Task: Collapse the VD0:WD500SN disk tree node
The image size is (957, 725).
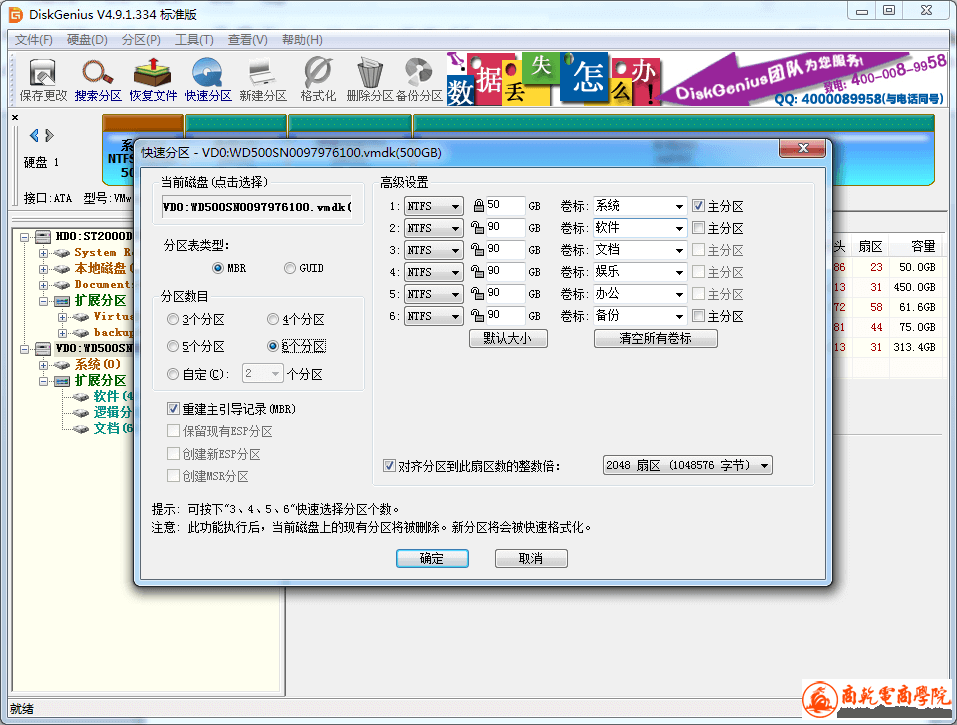Action: click(24, 349)
